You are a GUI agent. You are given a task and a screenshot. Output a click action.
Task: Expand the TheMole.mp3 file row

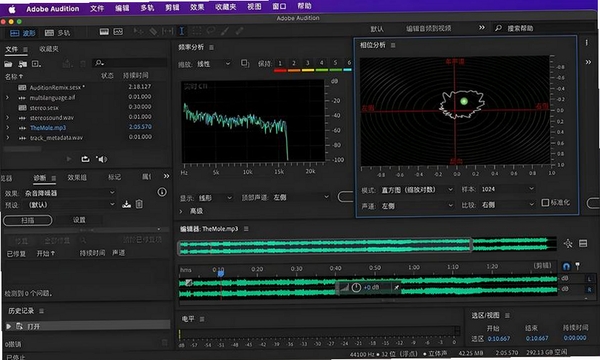(x=7, y=127)
